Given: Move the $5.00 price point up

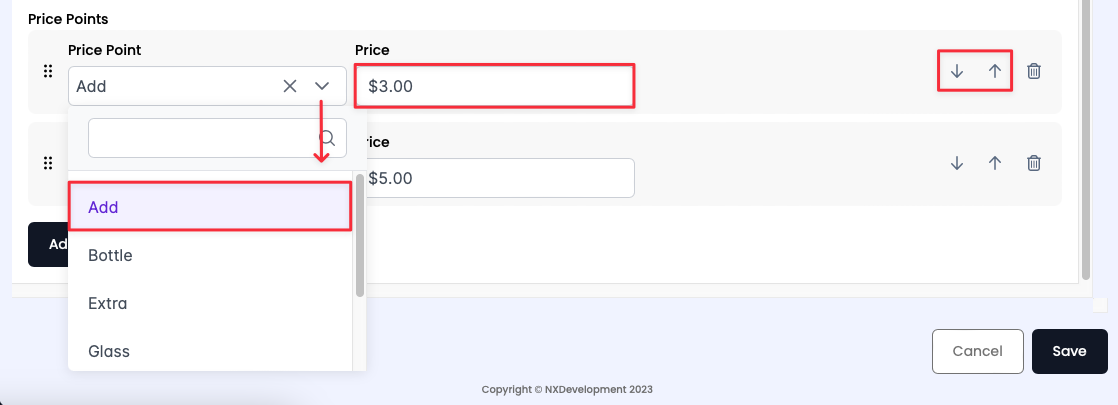Looking at the screenshot, I should click(995, 163).
